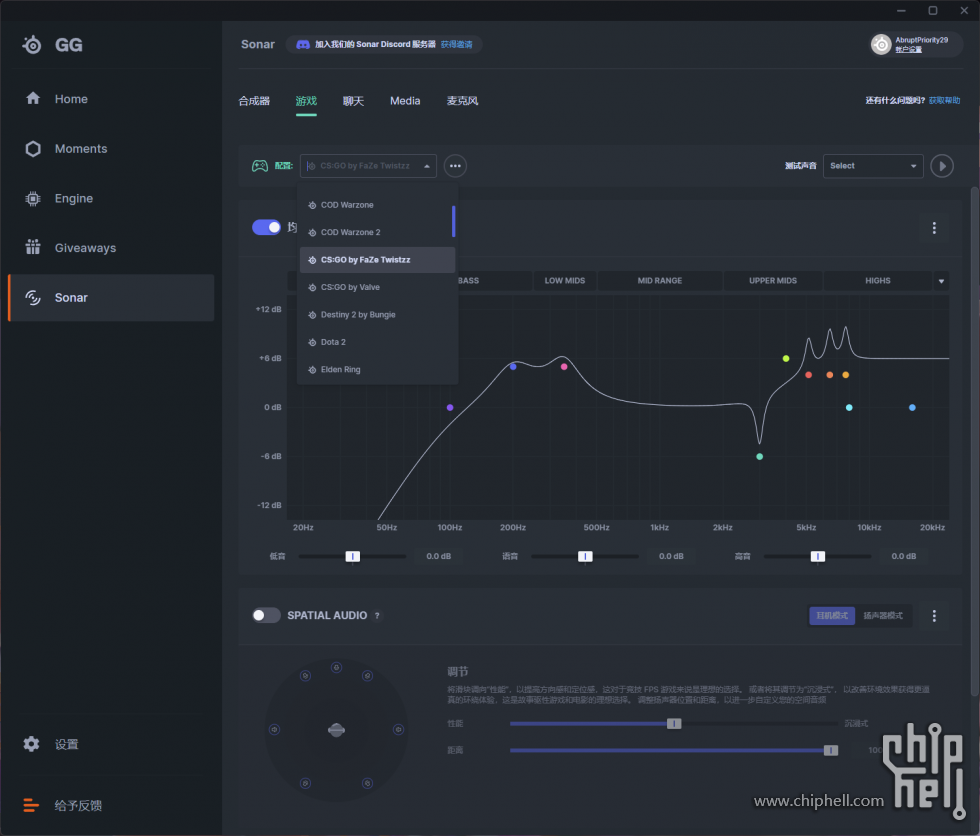Click the Spatial Audio help question mark
Image resolution: width=980 pixels, height=836 pixels.
377,615
